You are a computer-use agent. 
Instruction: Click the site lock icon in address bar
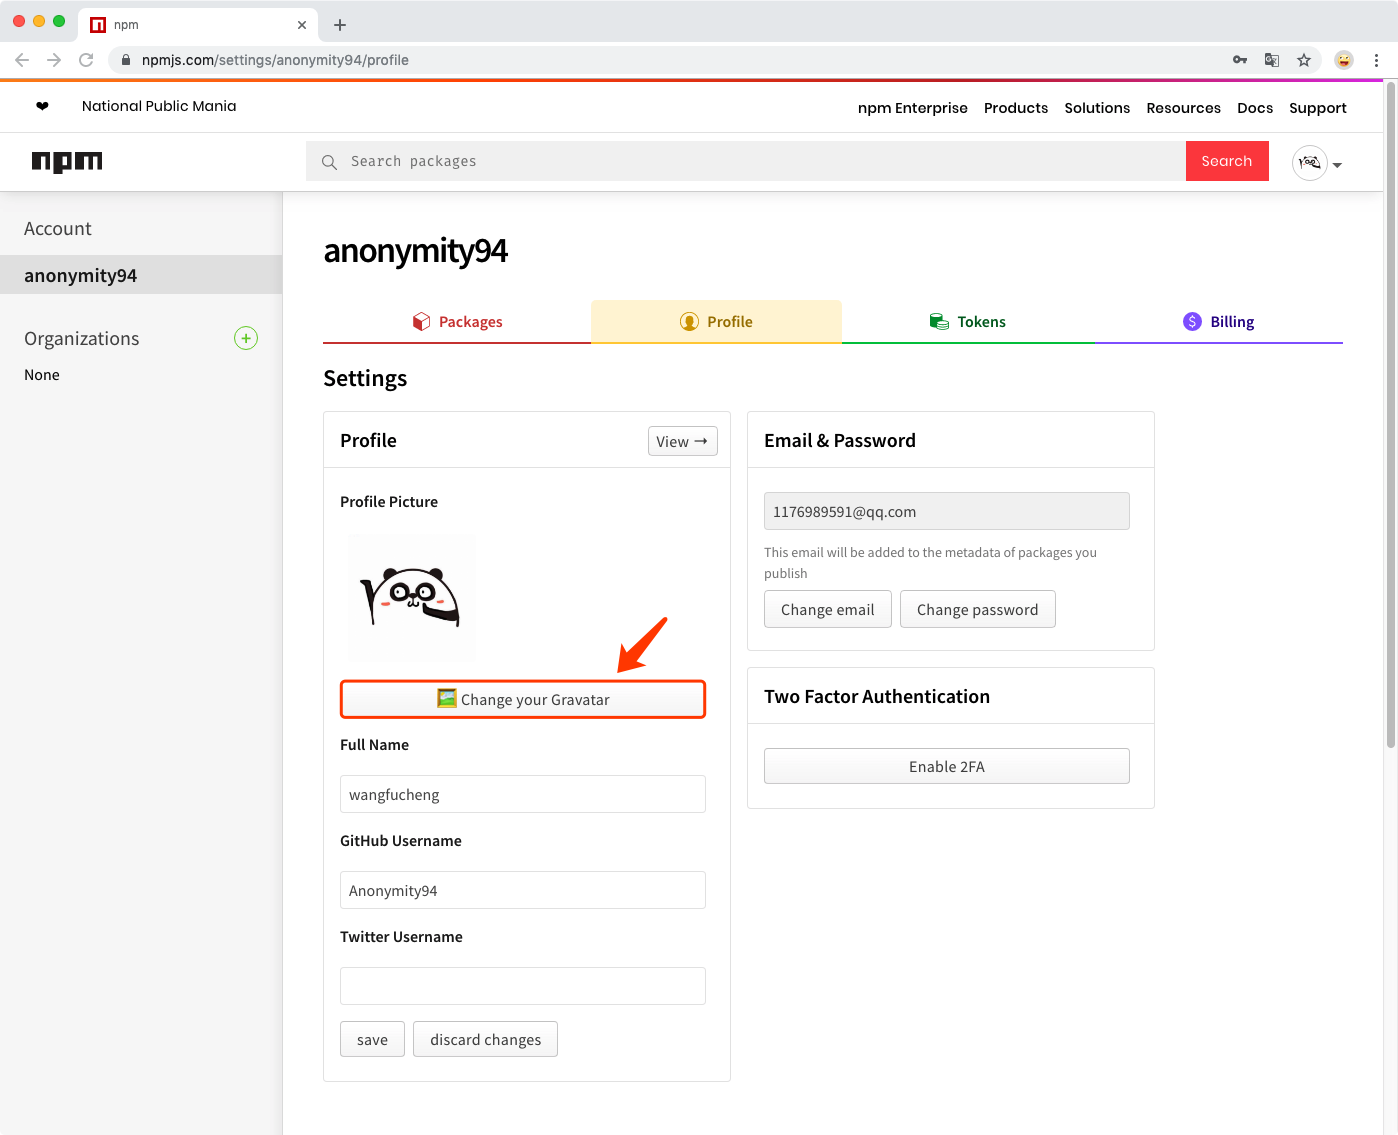coord(126,60)
